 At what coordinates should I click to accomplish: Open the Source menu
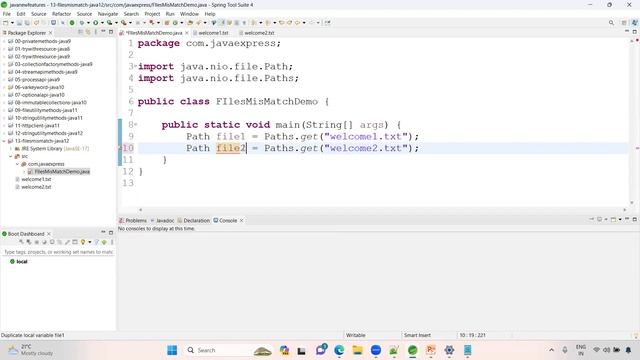tap(39, 14)
